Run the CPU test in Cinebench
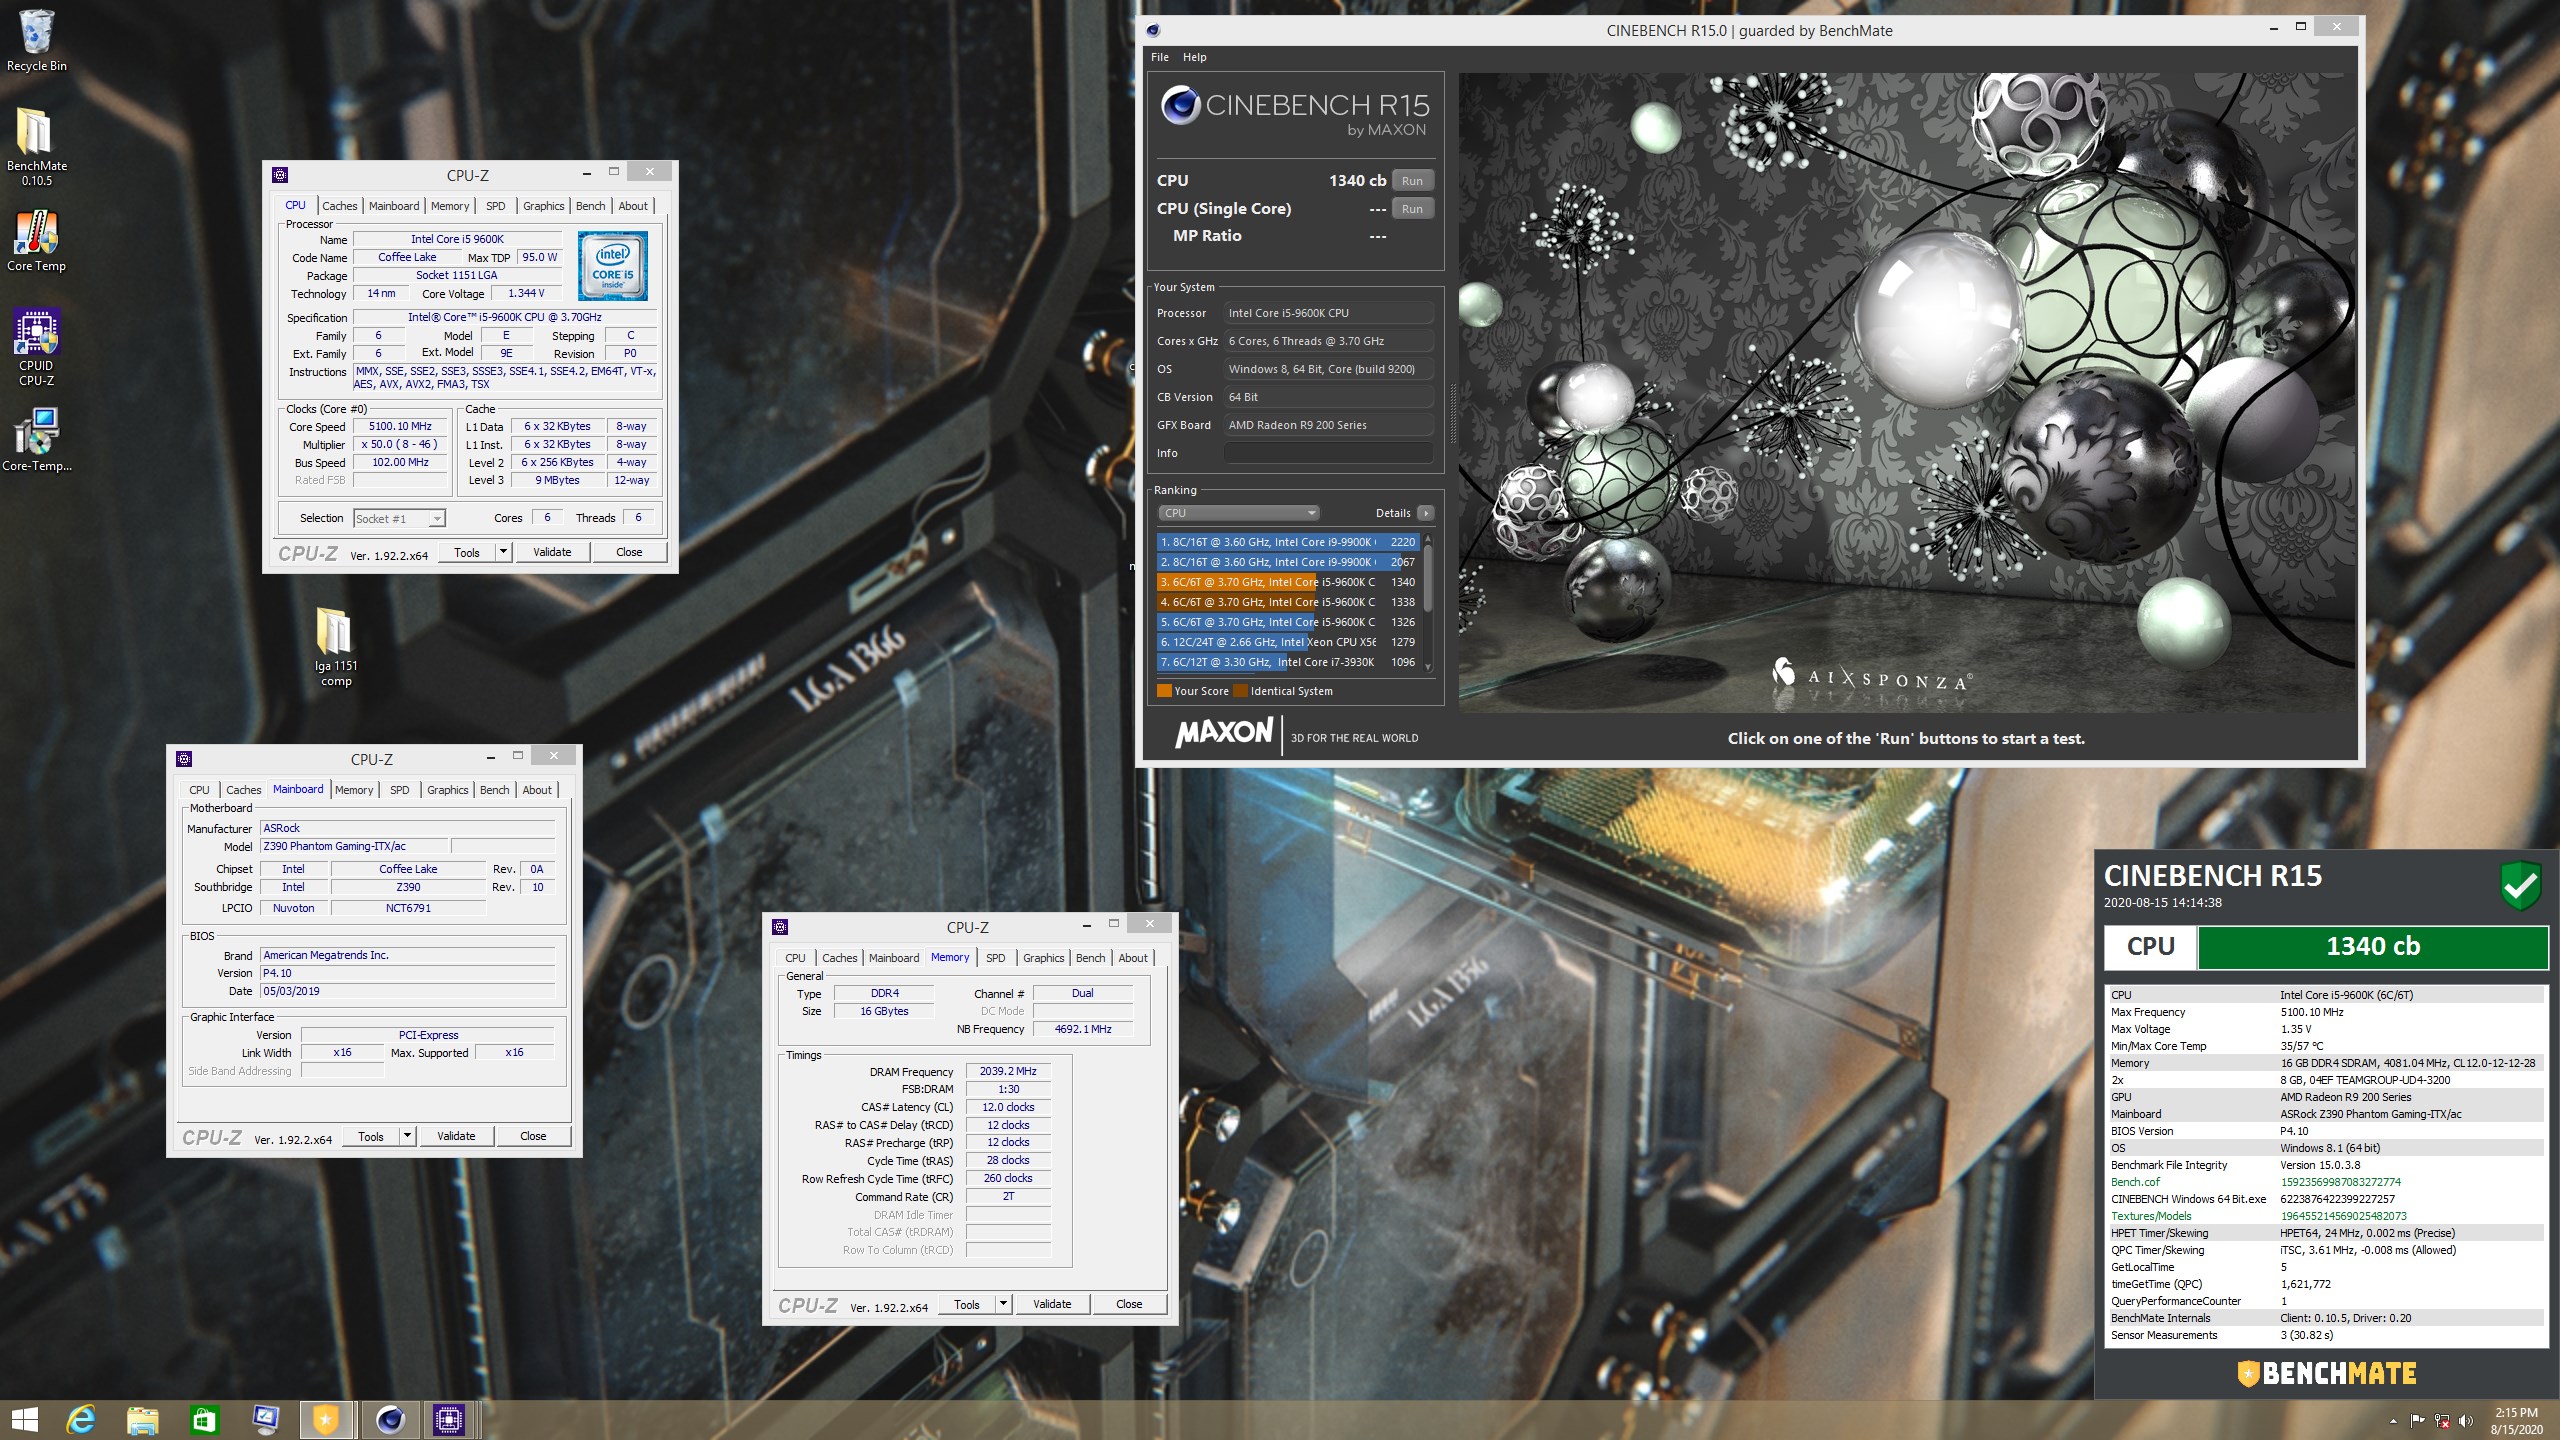The height and width of the screenshot is (1440, 2560). [x=1412, y=181]
